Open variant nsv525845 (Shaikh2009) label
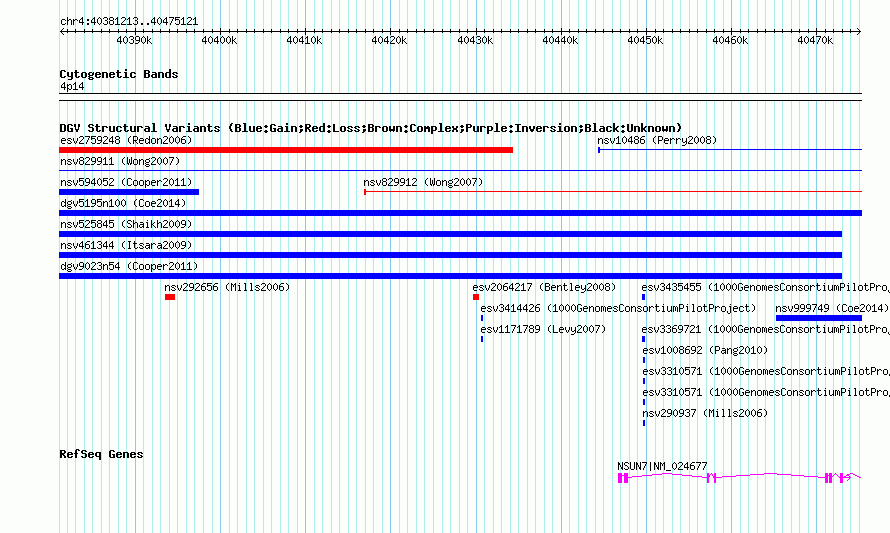The height and width of the screenshot is (533, 890). tap(126, 224)
